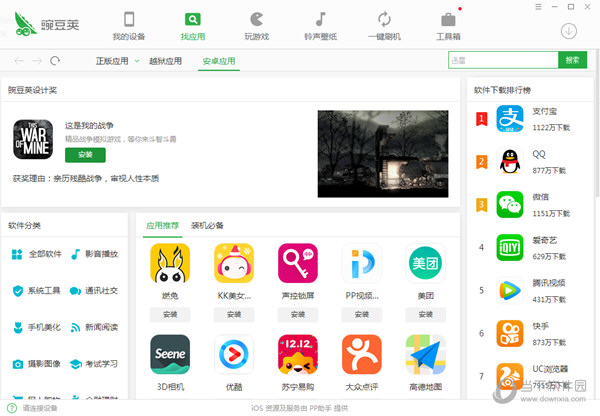Open the 燃兔 rabbit app icon

(x=170, y=263)
